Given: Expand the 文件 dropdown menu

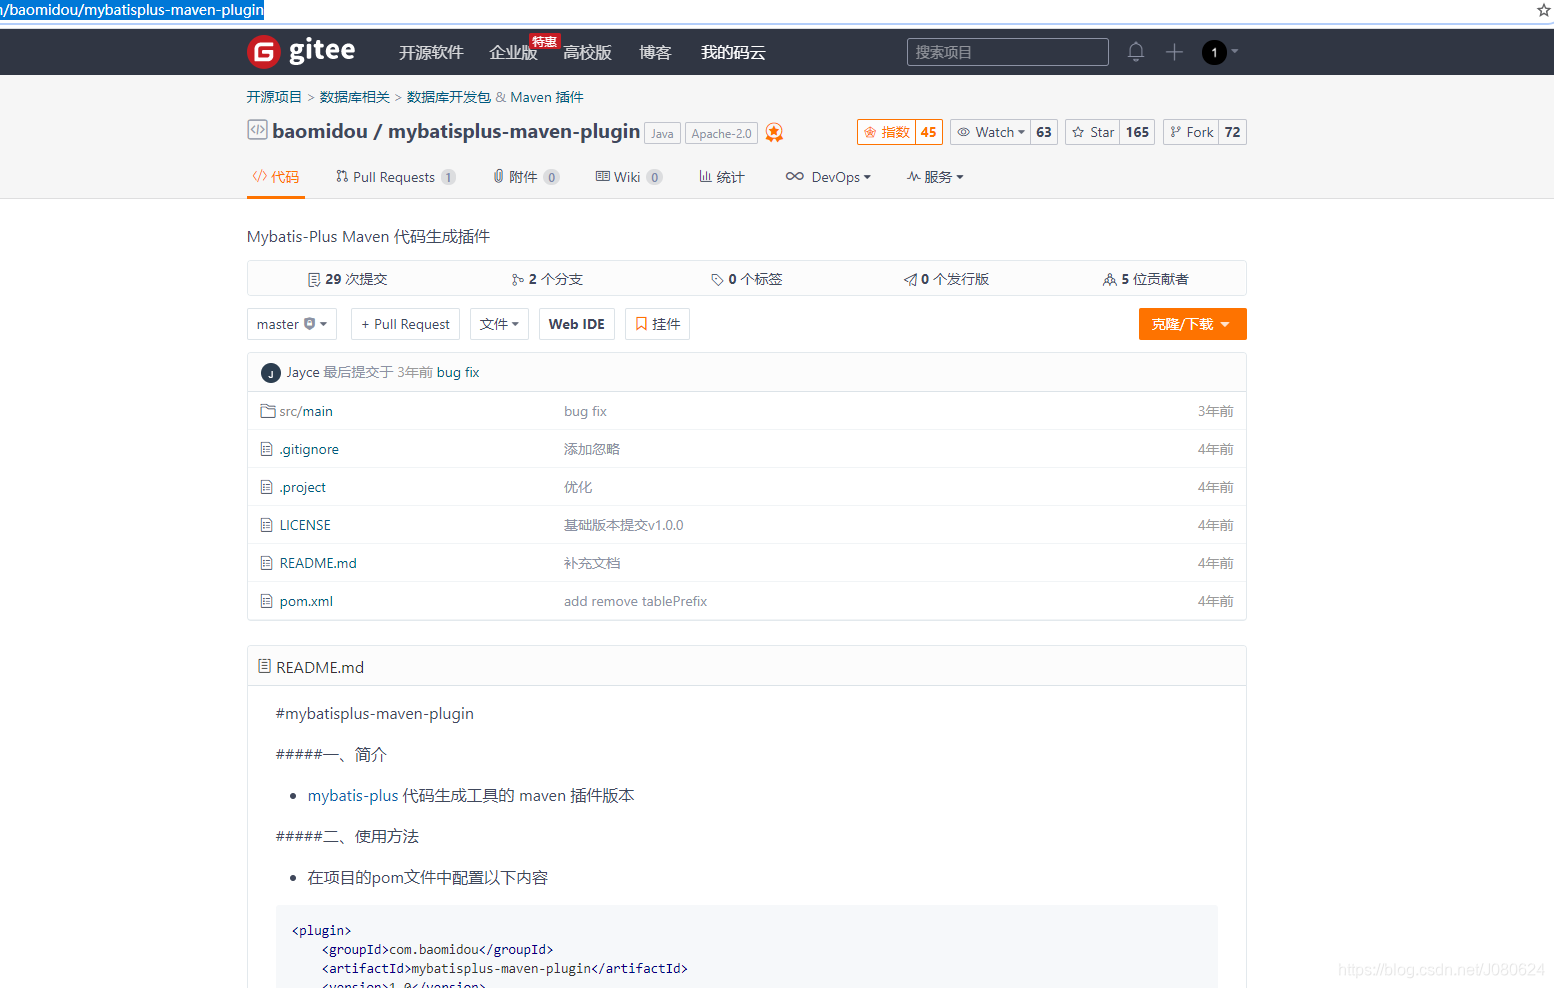Looking at the screenshot, I should click(x=499, y=324).
